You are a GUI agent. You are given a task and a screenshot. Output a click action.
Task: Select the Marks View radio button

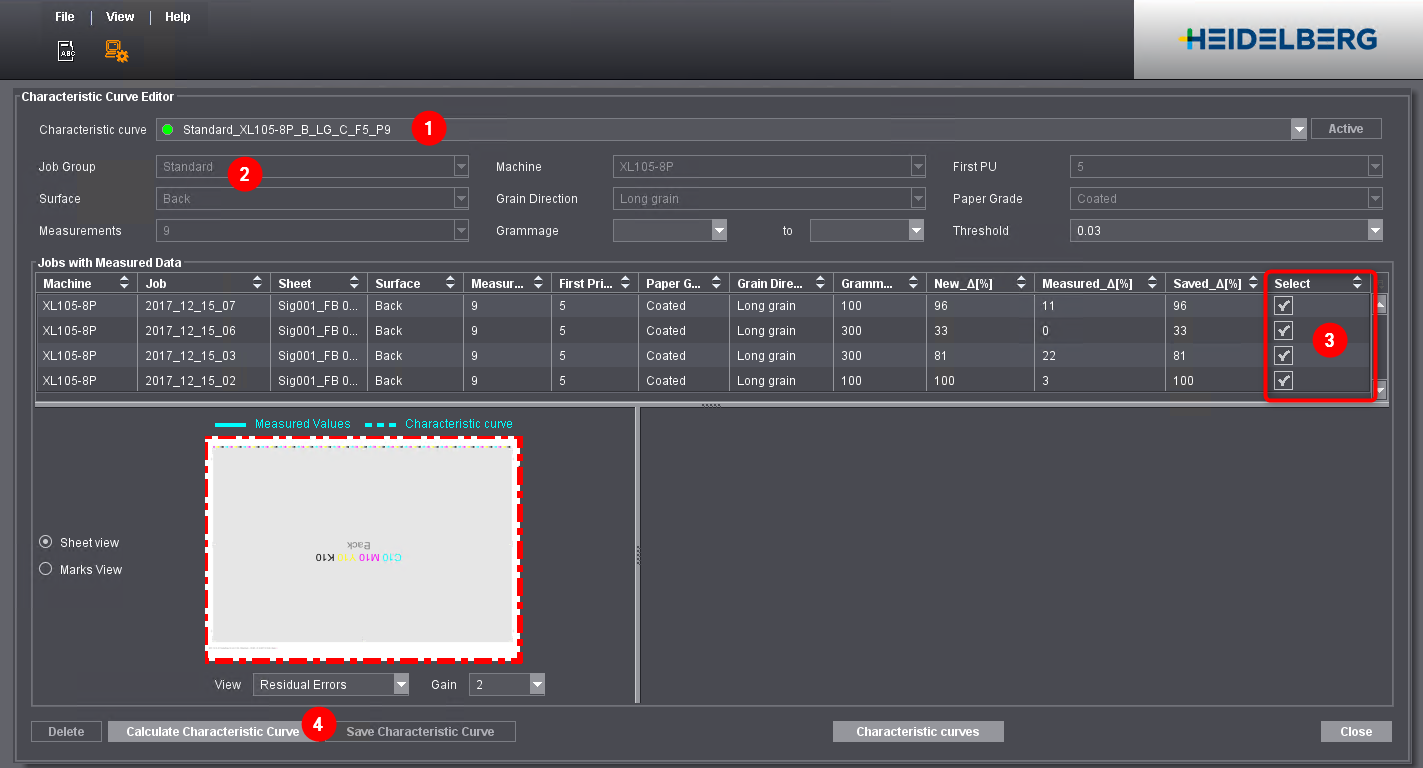click(45, 569)
